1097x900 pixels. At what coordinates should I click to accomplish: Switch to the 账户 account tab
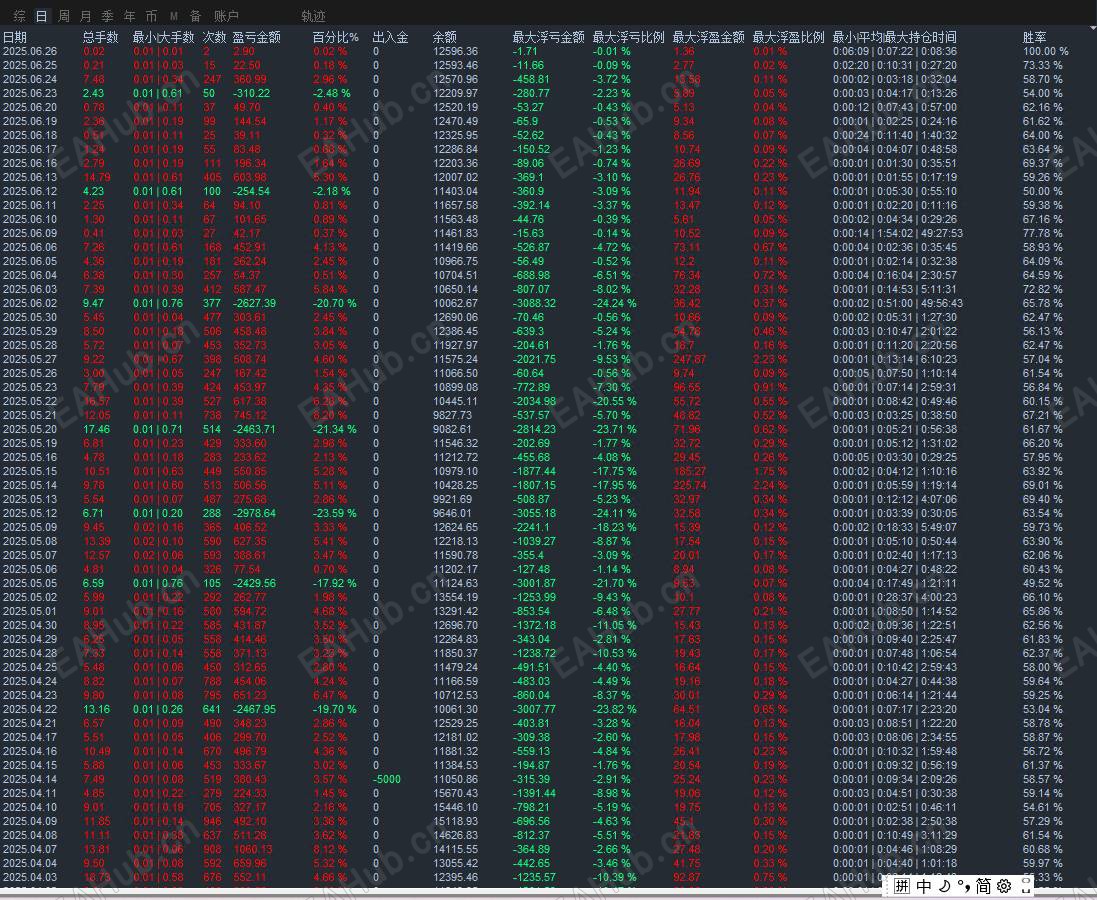(226, 16)
